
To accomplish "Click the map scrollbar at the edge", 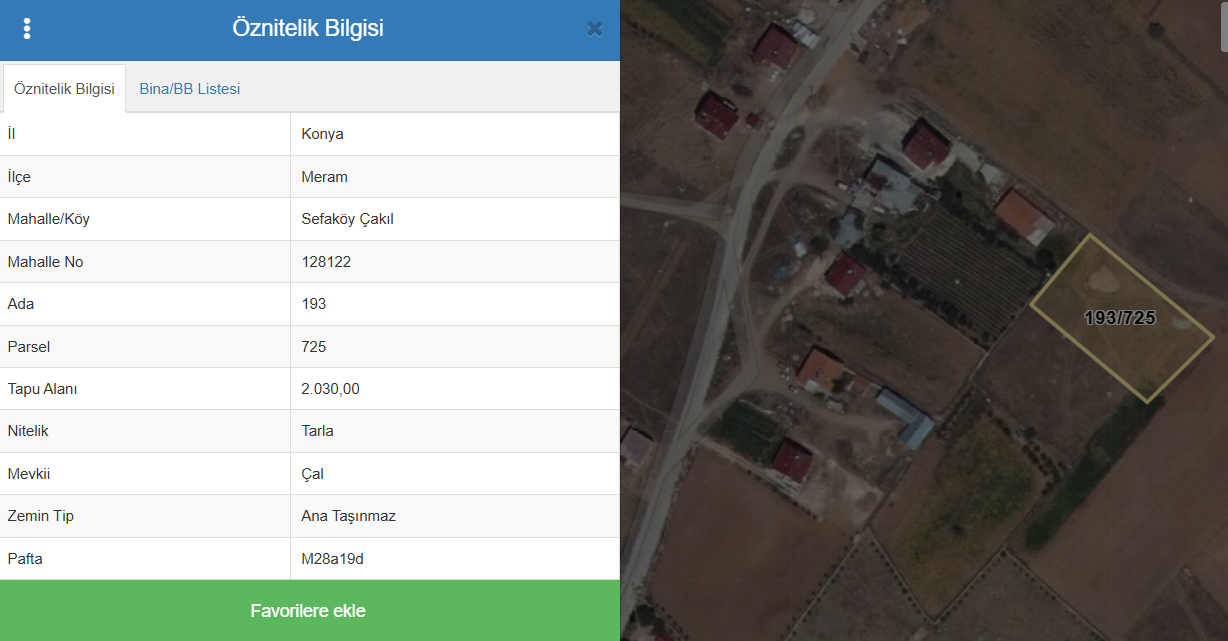I will (1223, 26).
